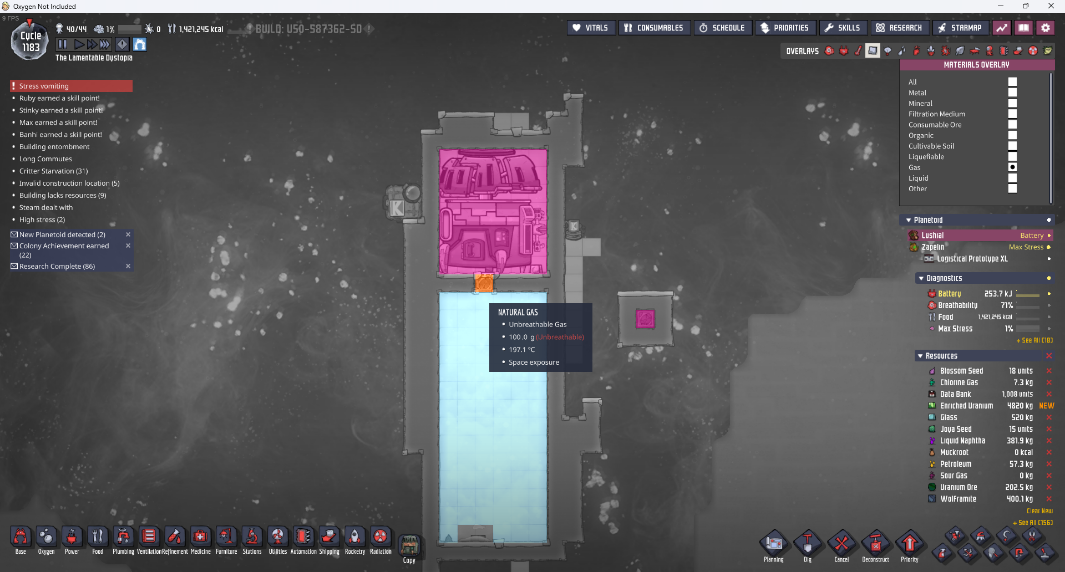Toggle the Power overlay icon
1065x572 pixels.
tap(844, 50)
